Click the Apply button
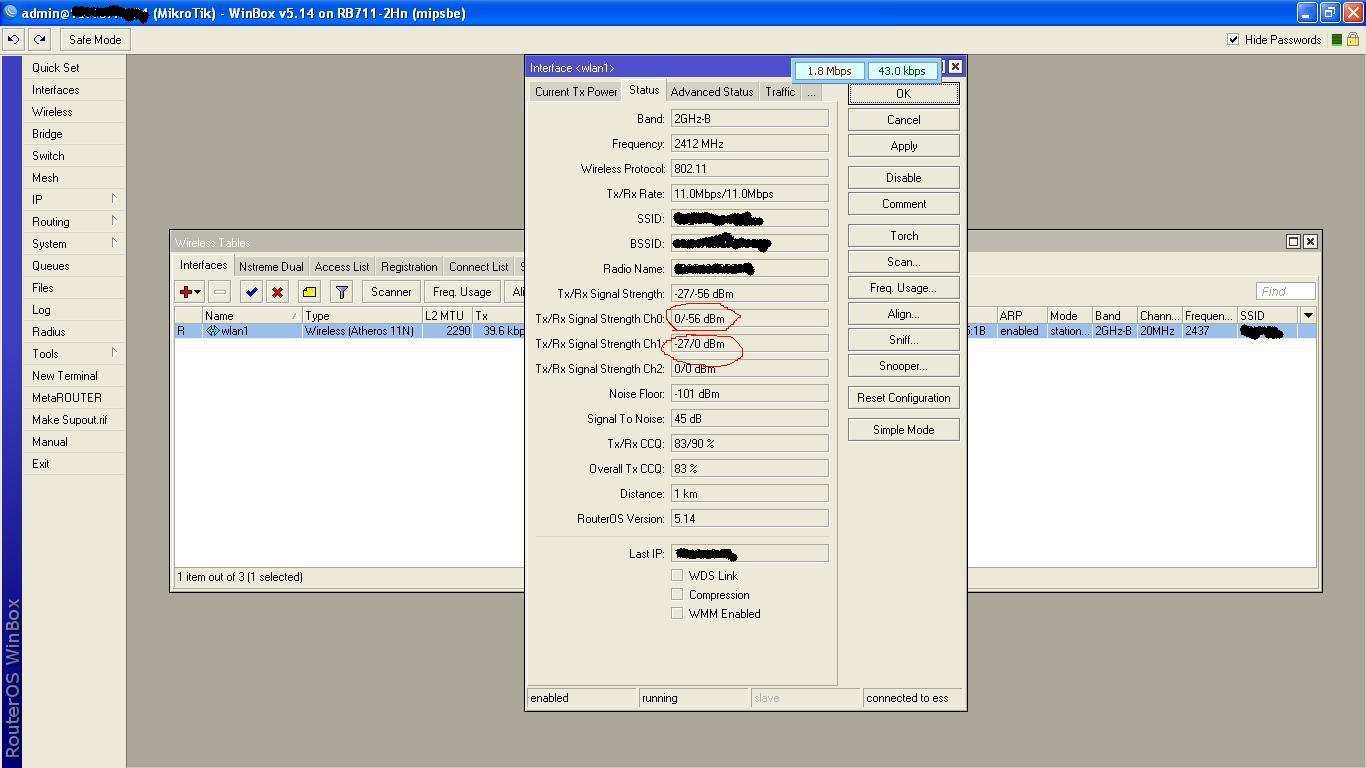Viewport: 1366px width, 768px height. tap(903, 145)
